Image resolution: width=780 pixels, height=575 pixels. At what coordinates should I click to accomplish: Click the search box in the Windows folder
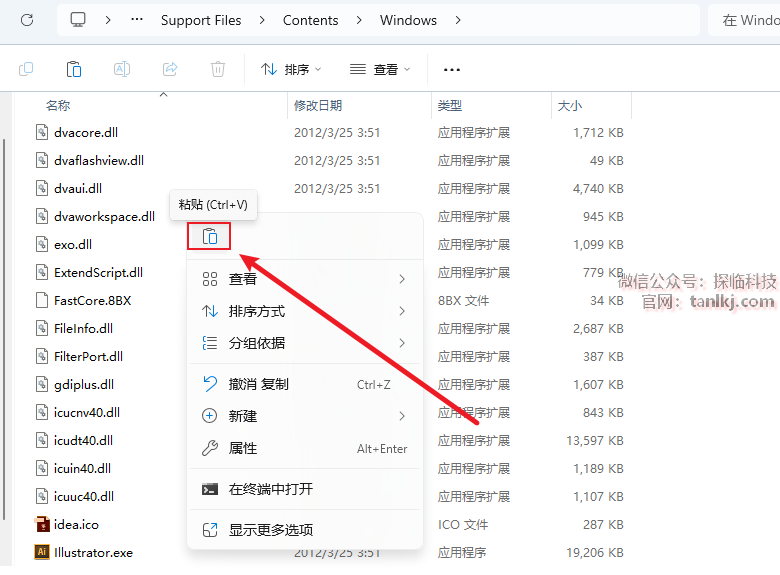pyautogui.click(x=745, y=20)
